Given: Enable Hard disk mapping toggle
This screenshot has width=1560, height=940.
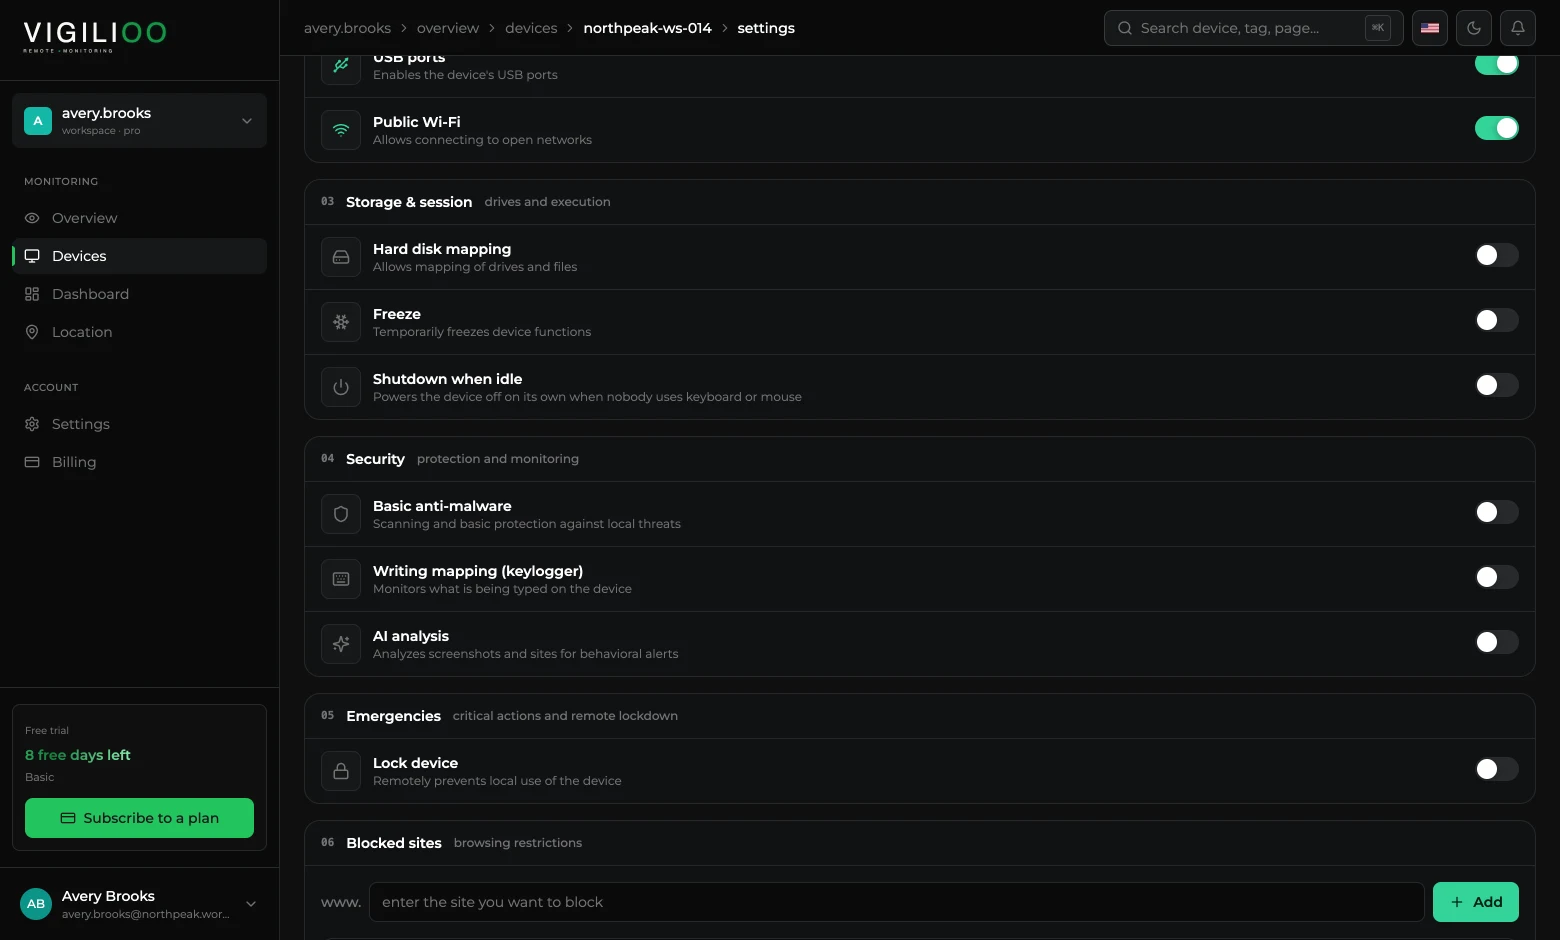Looking at the screenshot, I should point(1496,255).
